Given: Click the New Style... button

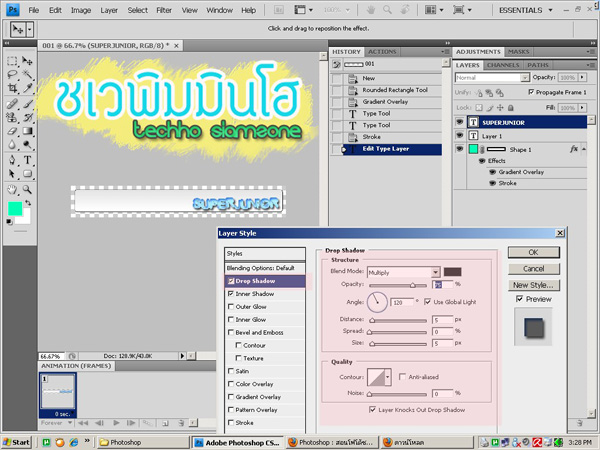Looking at the screenshot, I should tap(533, 285).
